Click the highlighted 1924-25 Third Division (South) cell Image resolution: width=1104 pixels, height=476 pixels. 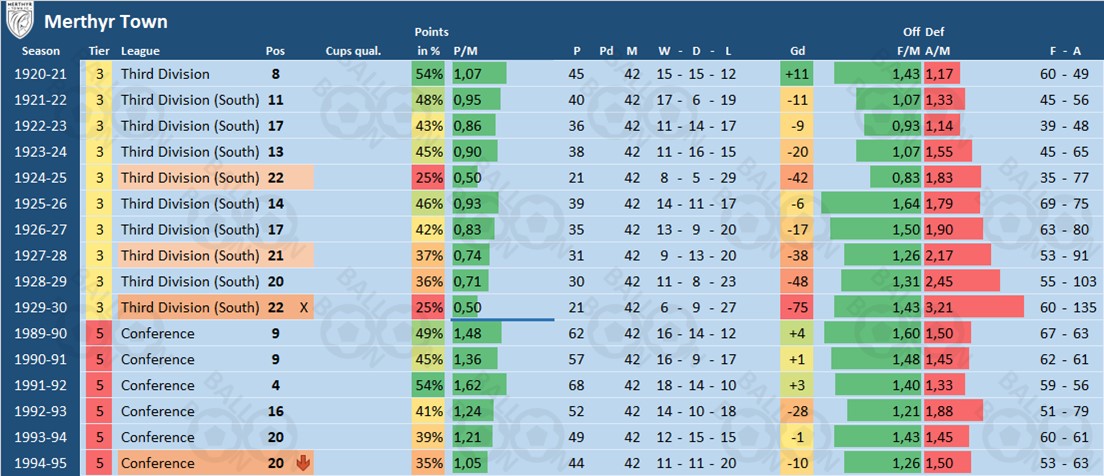point(190,178)
